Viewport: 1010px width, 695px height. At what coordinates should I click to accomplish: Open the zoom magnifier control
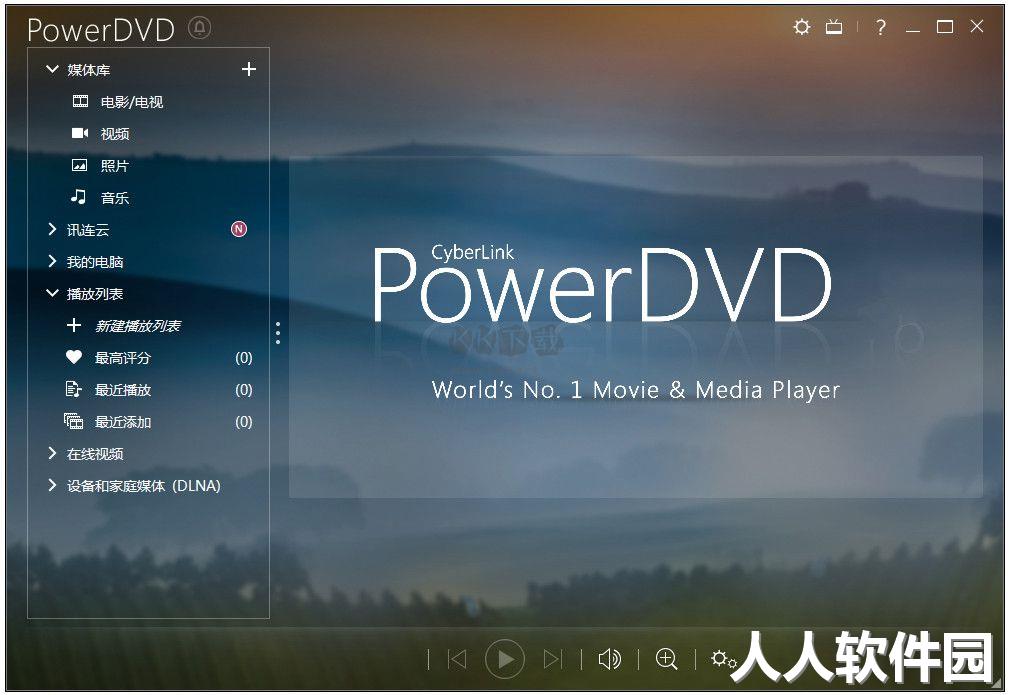coord(666,659)
